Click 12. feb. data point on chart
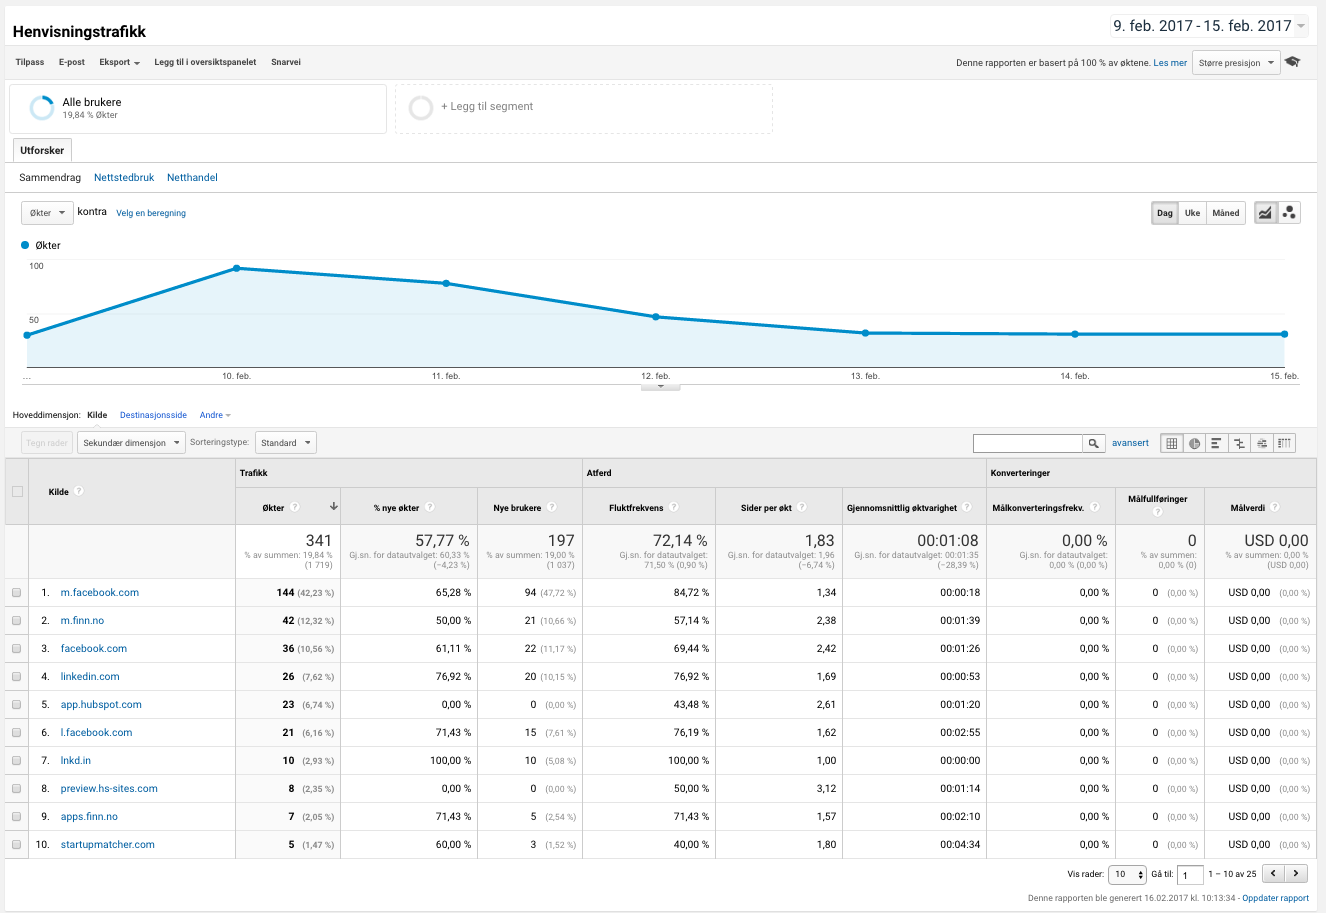This screenshot has height=913, width=1326. tap(656, 317)
